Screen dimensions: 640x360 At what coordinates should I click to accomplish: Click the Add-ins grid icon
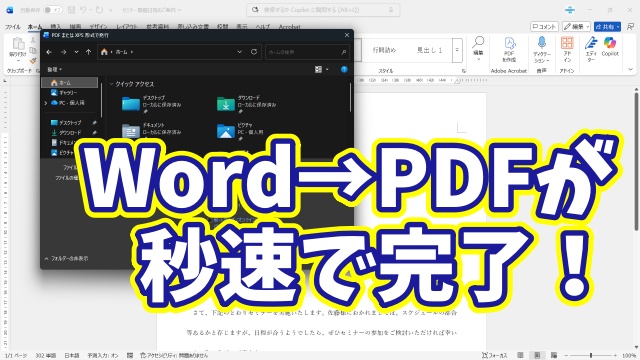click(567, 43)
